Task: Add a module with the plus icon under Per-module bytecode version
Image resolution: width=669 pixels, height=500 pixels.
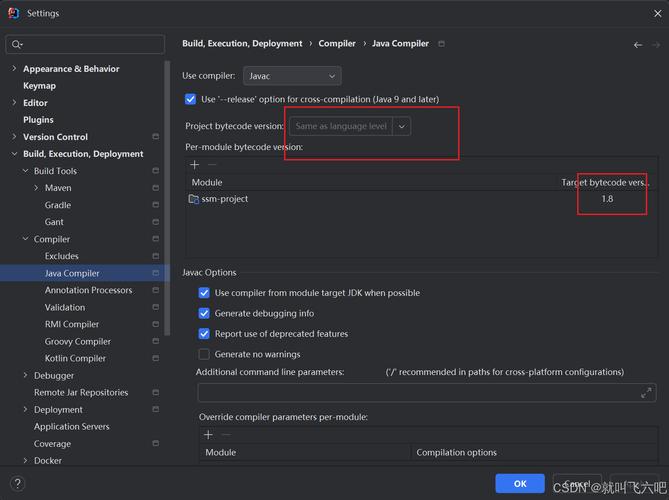Action: 195,165
